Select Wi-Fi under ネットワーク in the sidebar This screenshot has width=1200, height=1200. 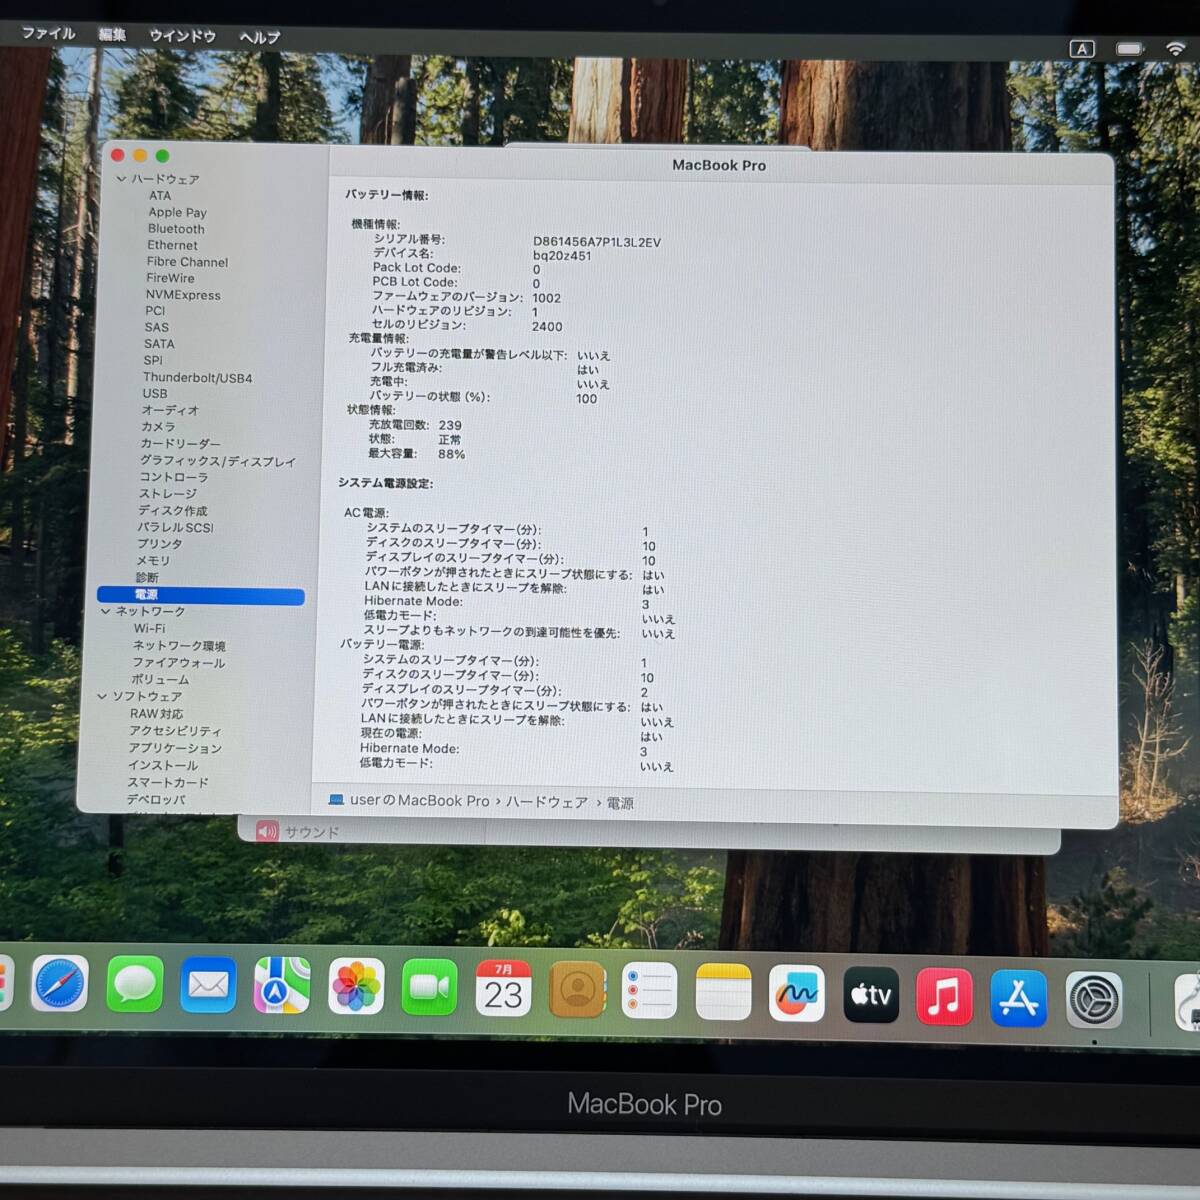150,629
